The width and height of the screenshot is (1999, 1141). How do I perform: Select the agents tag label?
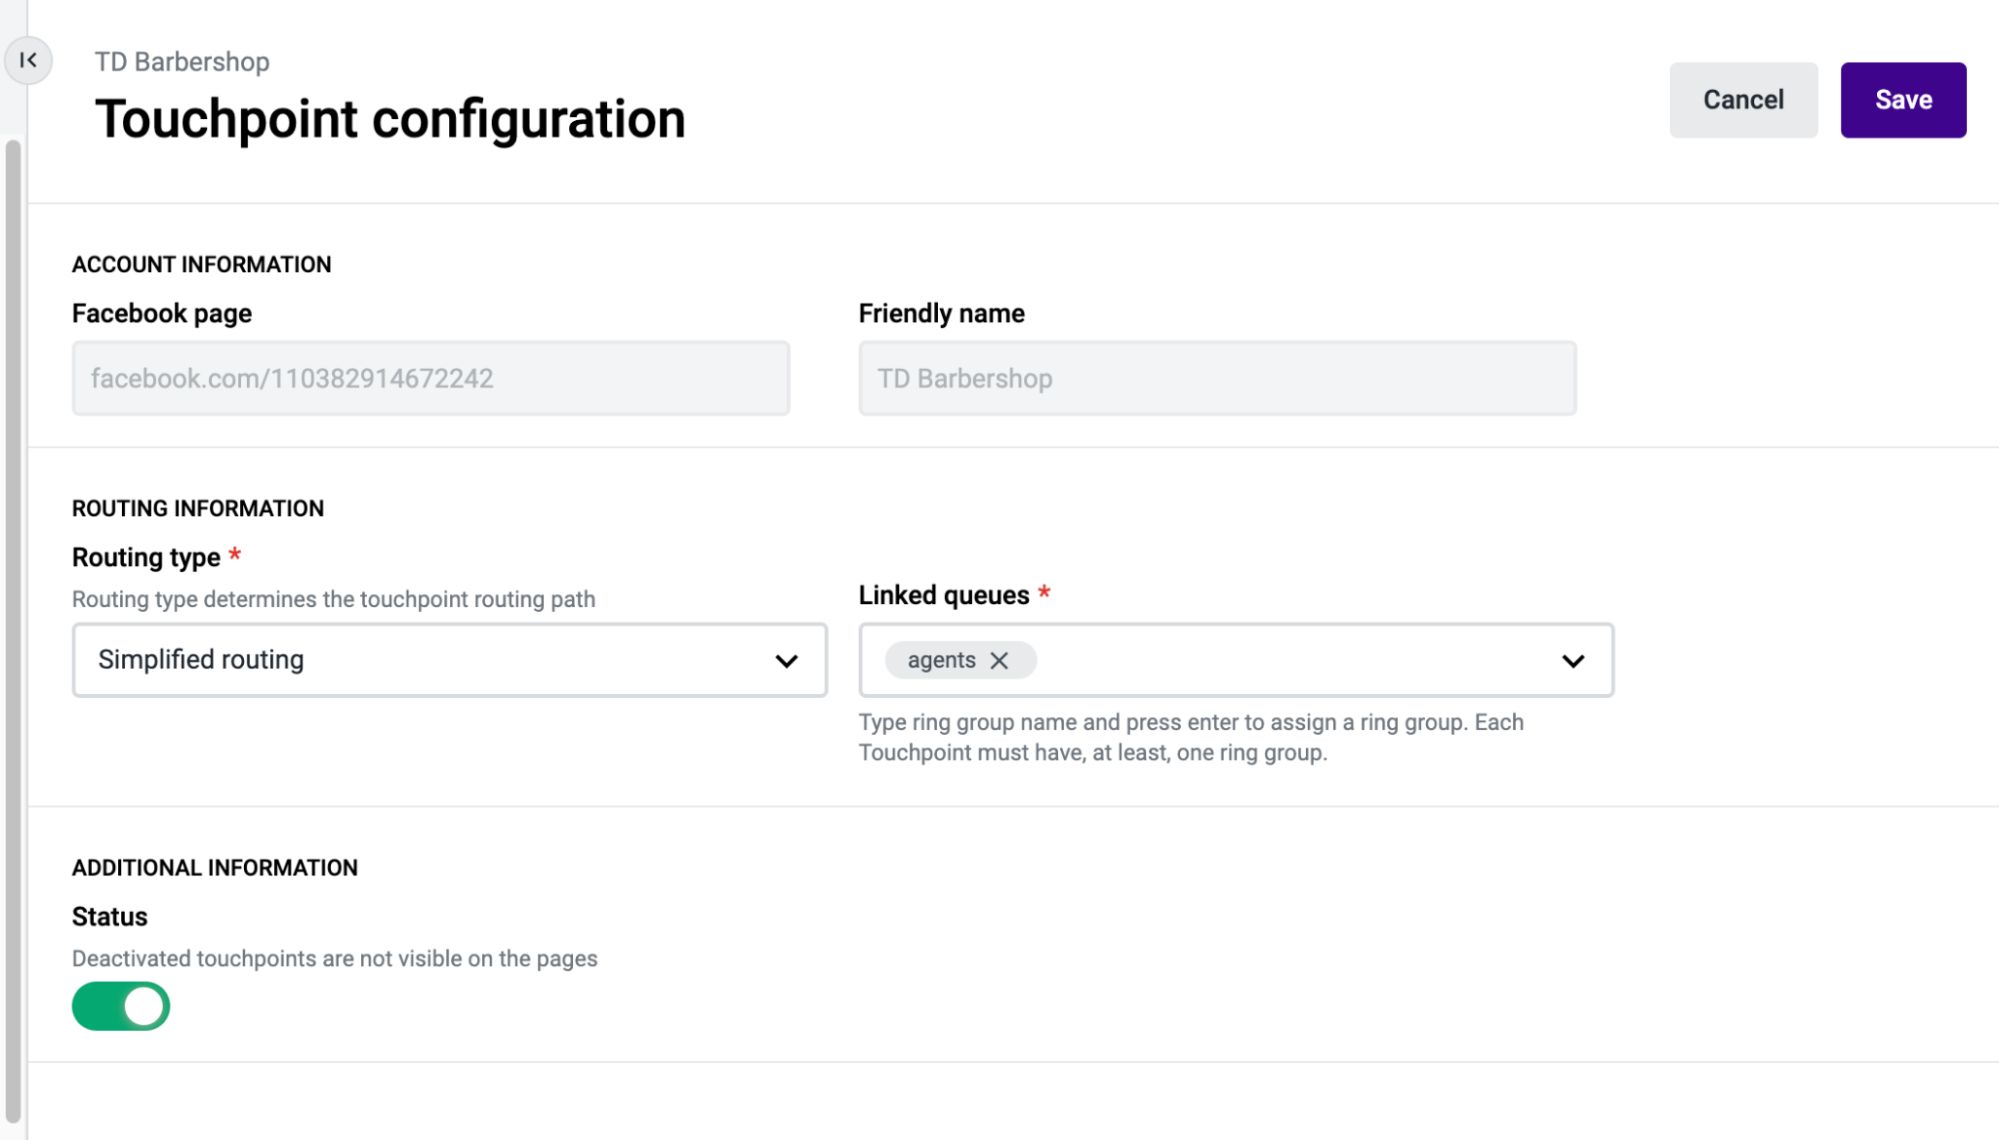941,660
